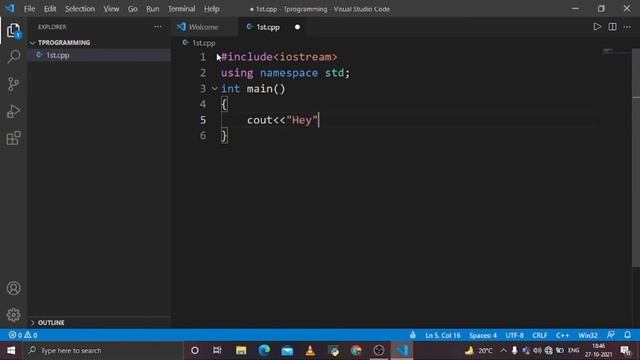Image resolution: width=640 pixels, height=360 pixels.
Task: Change end of line sequence CRLF
Action: pyautogui.click(x=540, y=335)
